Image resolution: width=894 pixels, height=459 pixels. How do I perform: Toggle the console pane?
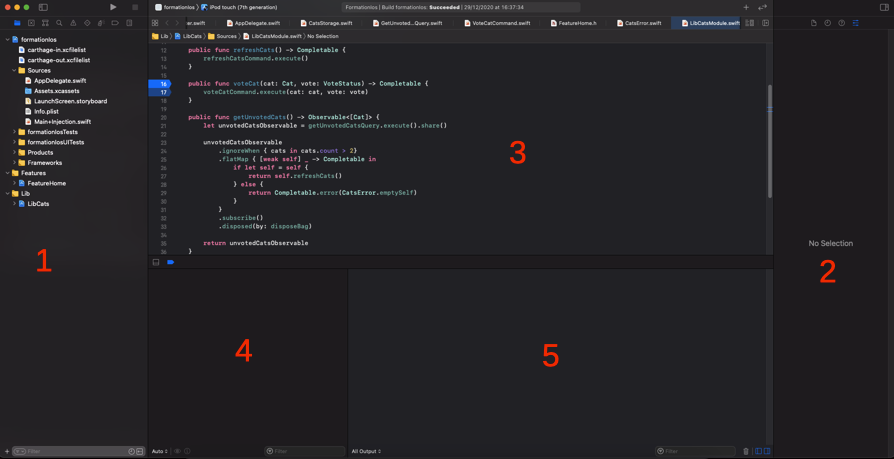tap(767, 451)
